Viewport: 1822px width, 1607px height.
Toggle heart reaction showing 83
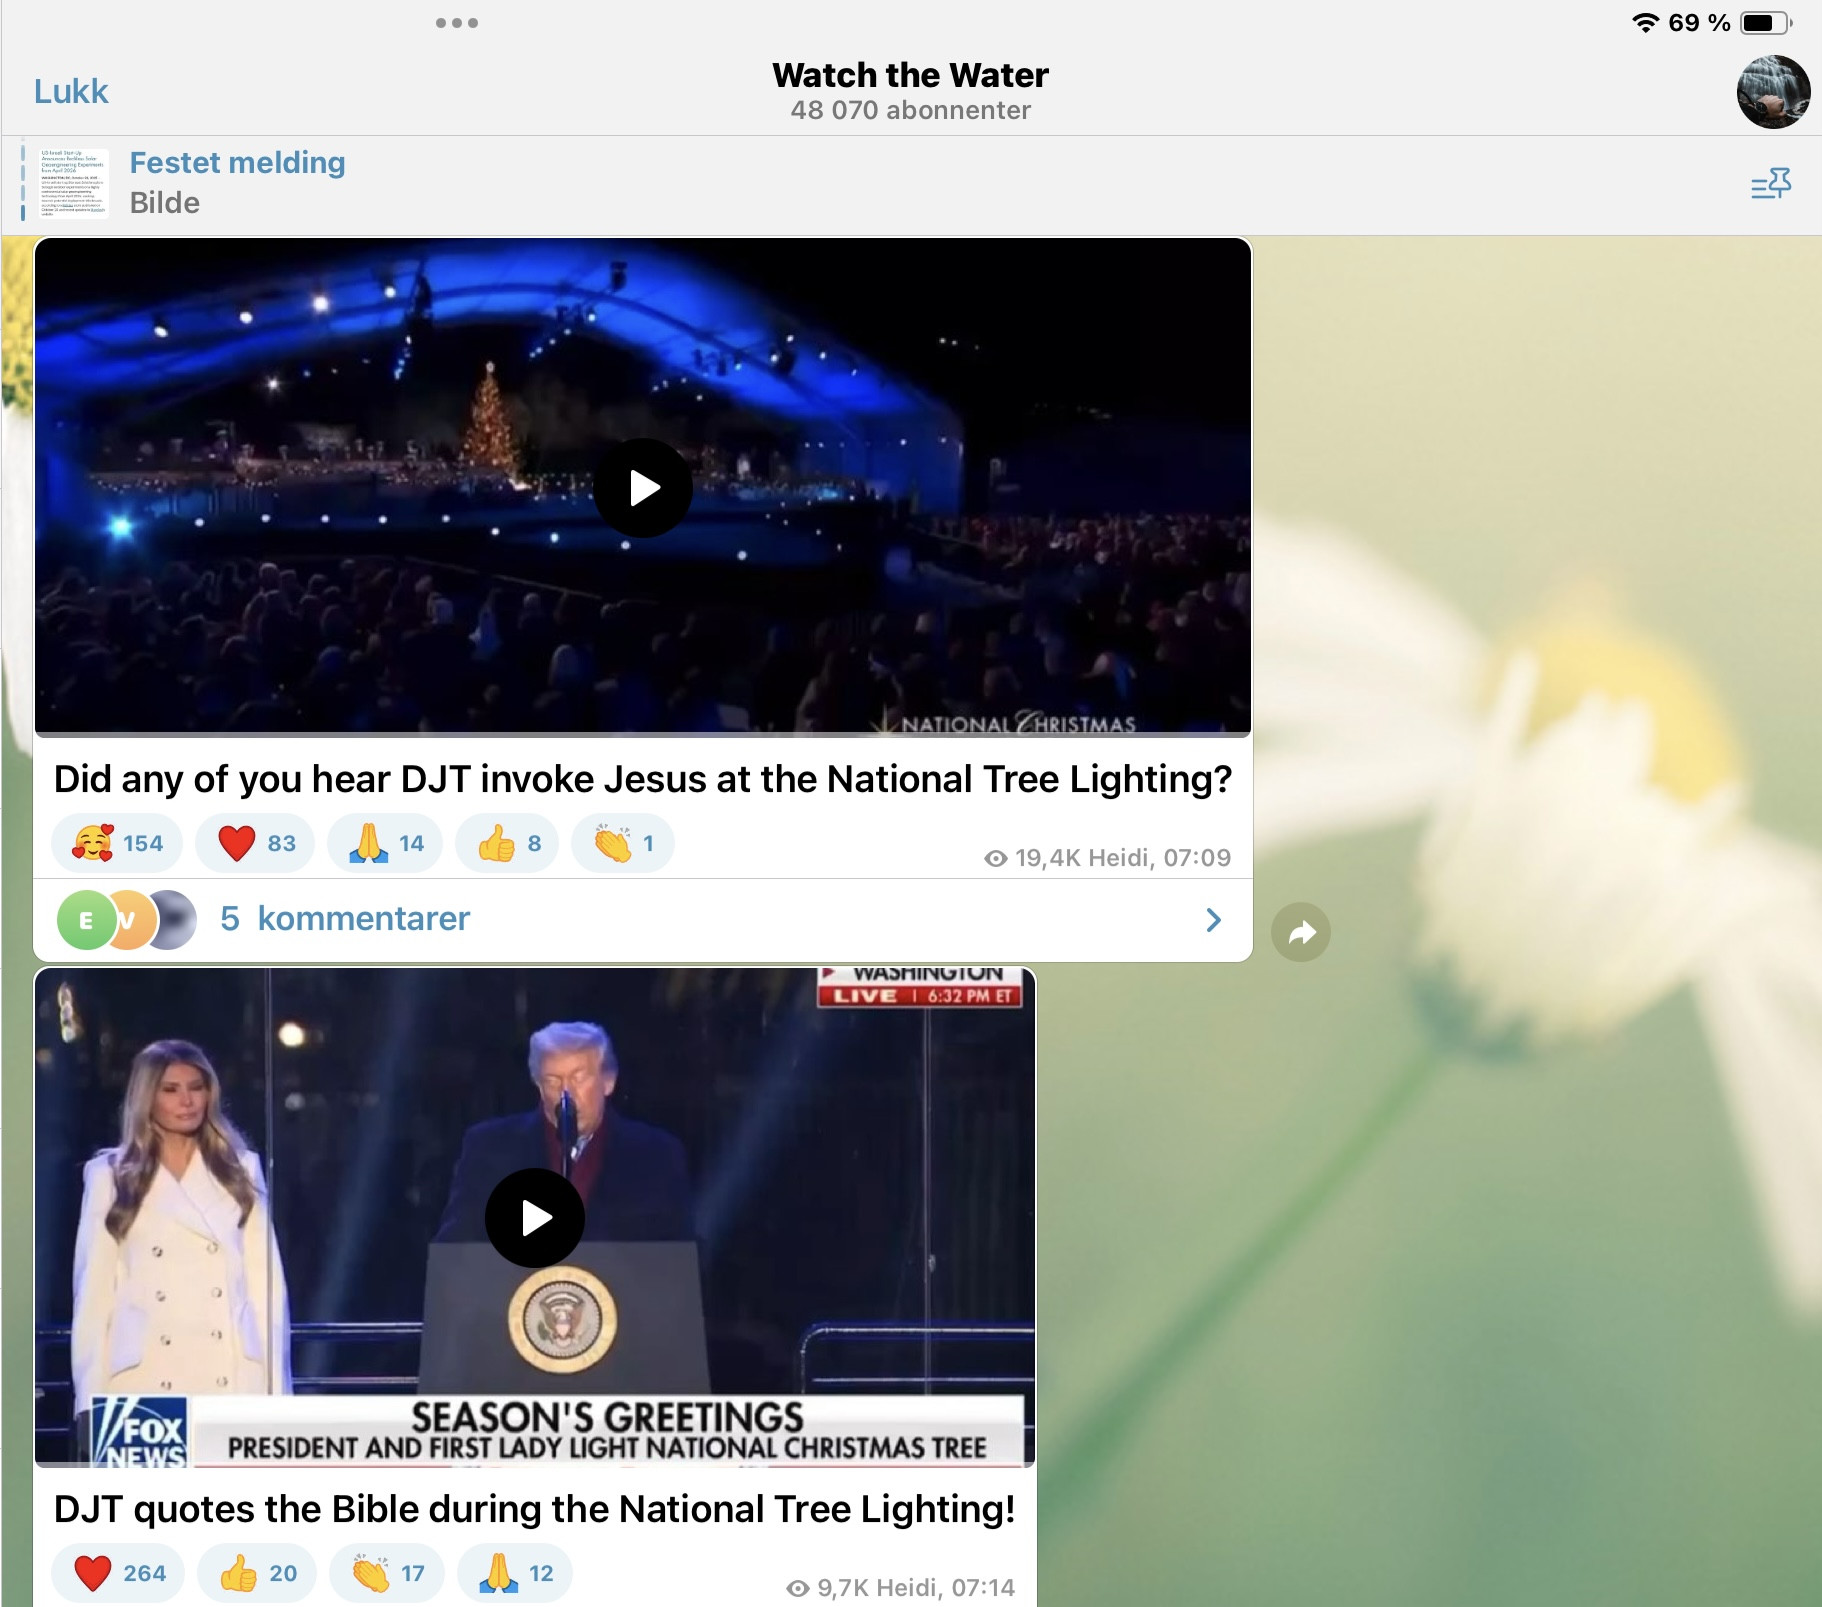[x=255, y=844]
